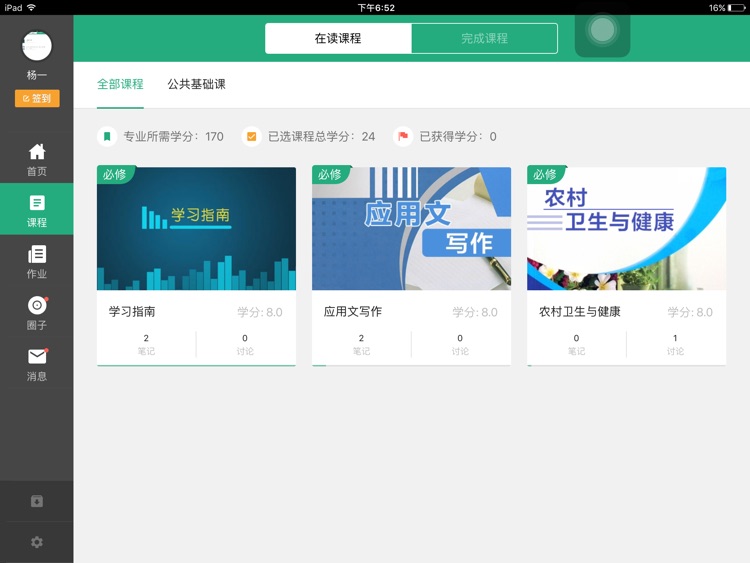
Task: View 讨论 discussions of 应用文写作
Action: [460, 344]
